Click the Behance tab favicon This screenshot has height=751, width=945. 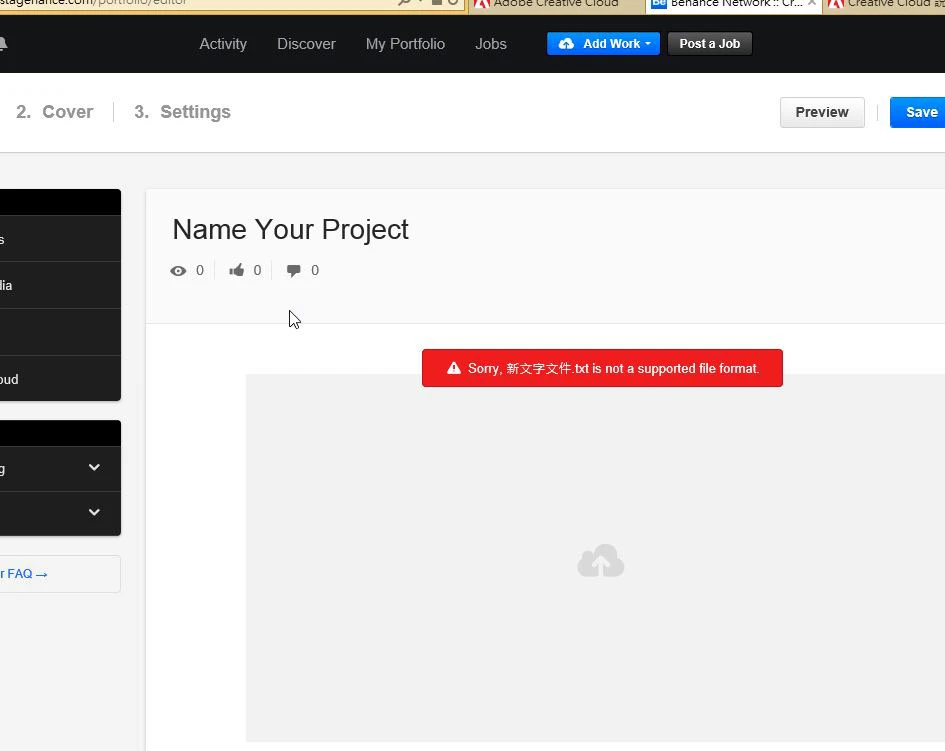(x=658, y=4)
